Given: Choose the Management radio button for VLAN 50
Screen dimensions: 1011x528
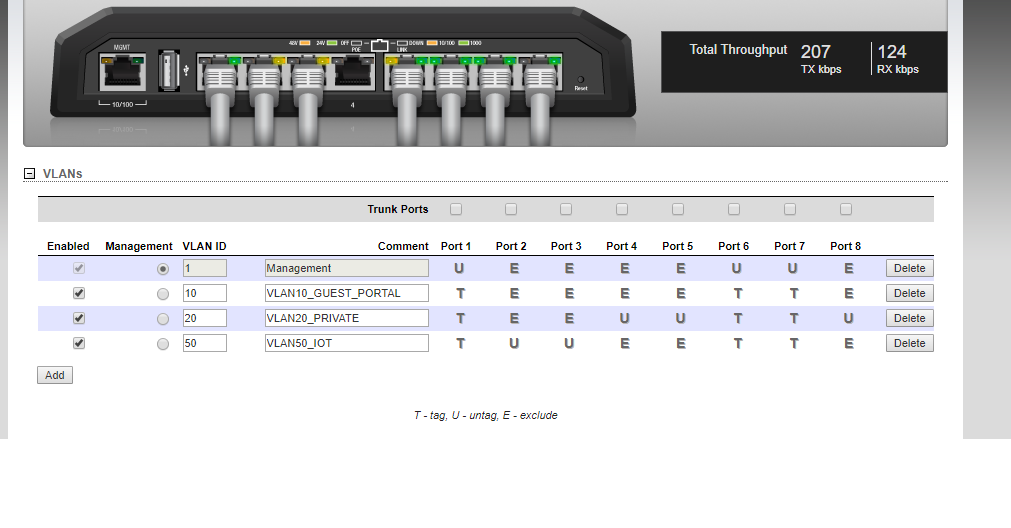Looking at the screenshot, I should (163, 343).
